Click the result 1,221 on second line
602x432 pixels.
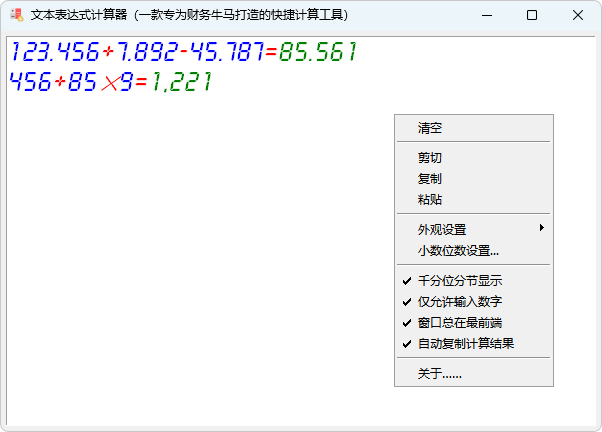182,82
